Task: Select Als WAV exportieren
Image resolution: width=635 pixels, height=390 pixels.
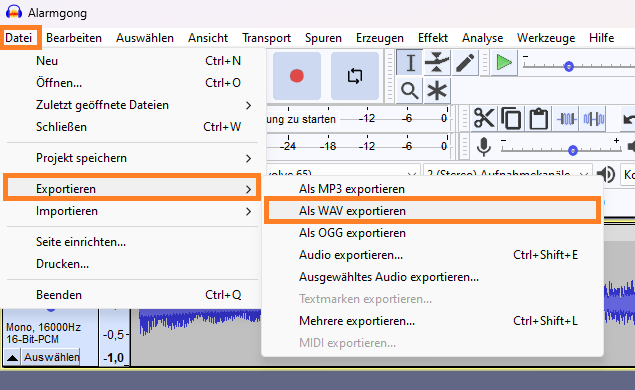Action: [433, 211]
